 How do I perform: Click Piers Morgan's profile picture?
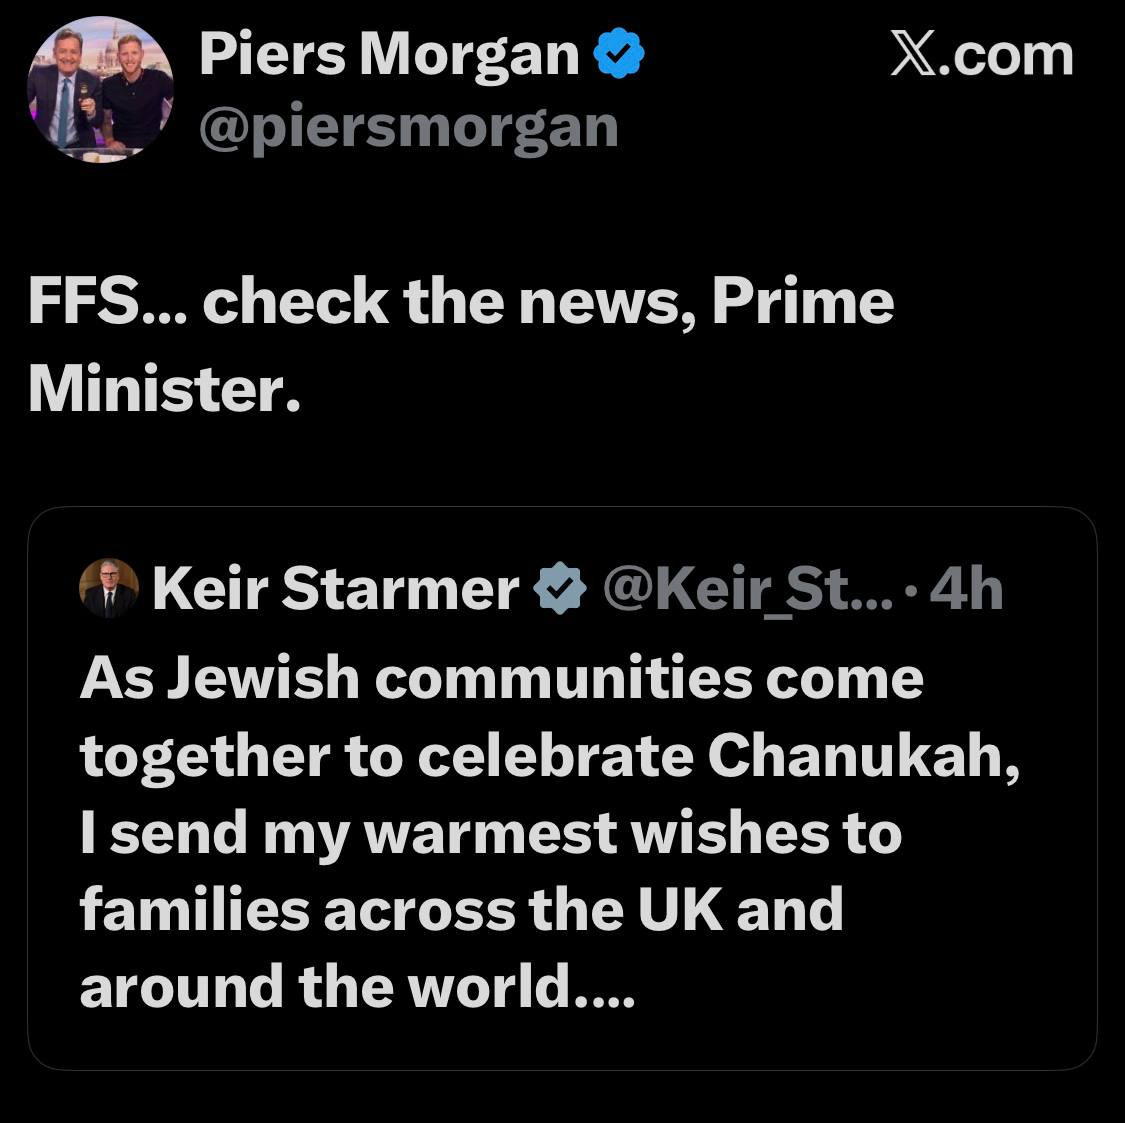point(100,91)
